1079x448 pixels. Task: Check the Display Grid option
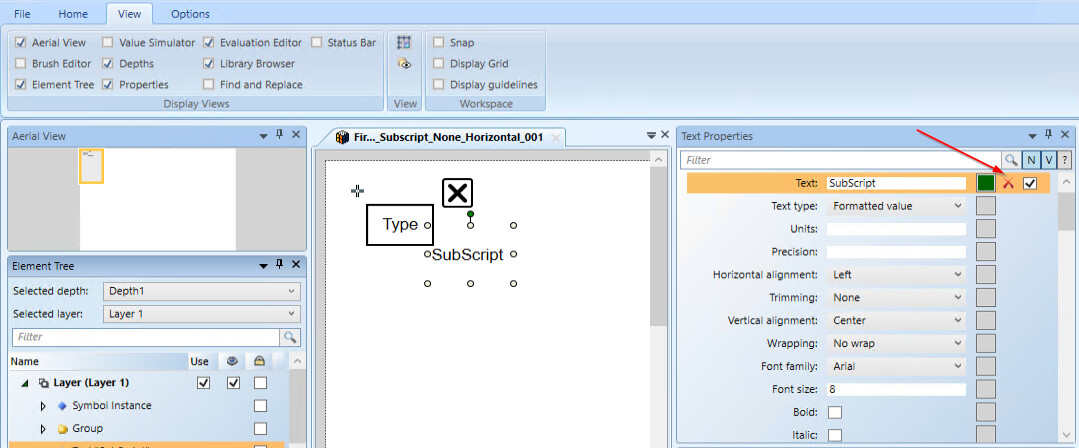pos(438,64)
